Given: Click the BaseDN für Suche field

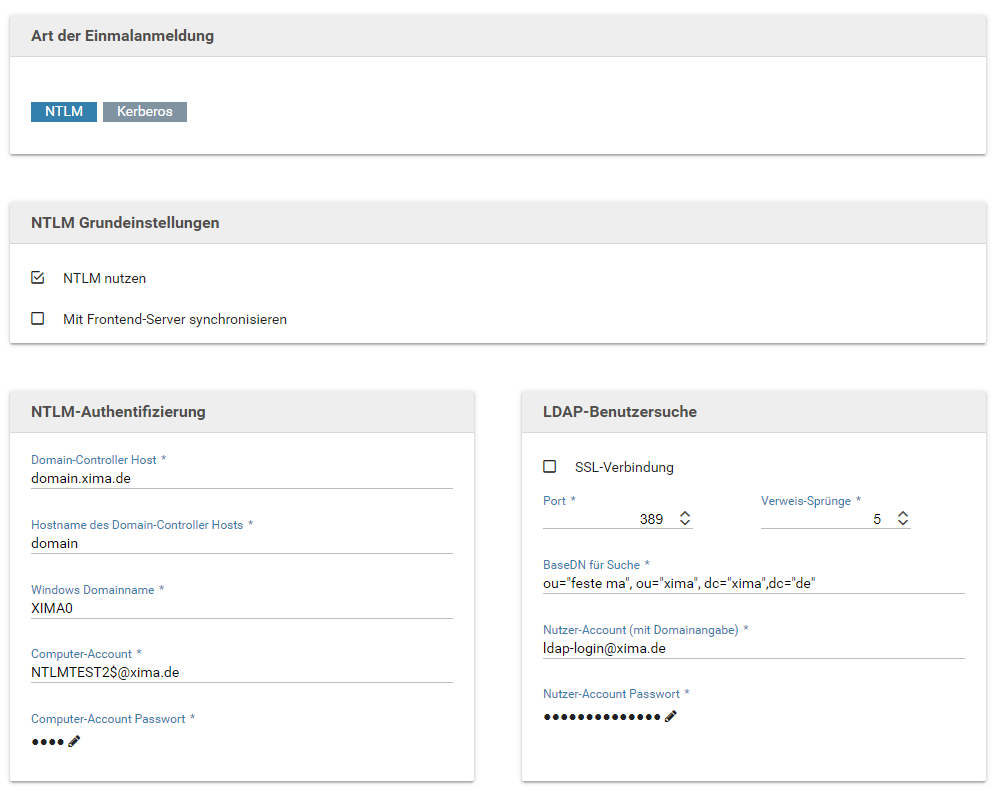Looking at the screenshot, I should (x=753, y=583).
